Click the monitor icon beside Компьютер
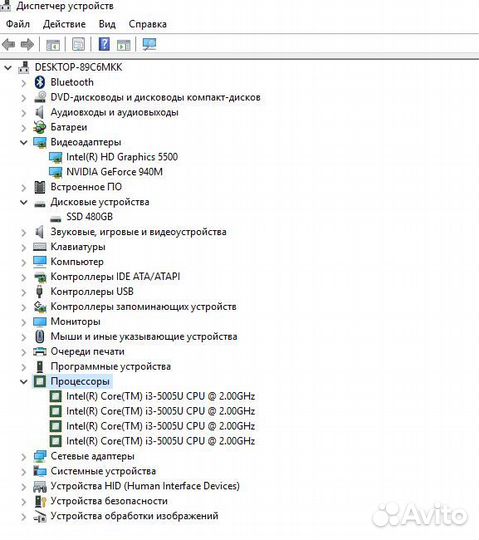The height and width of the screenshot is (540, 479). pos(40,262)
